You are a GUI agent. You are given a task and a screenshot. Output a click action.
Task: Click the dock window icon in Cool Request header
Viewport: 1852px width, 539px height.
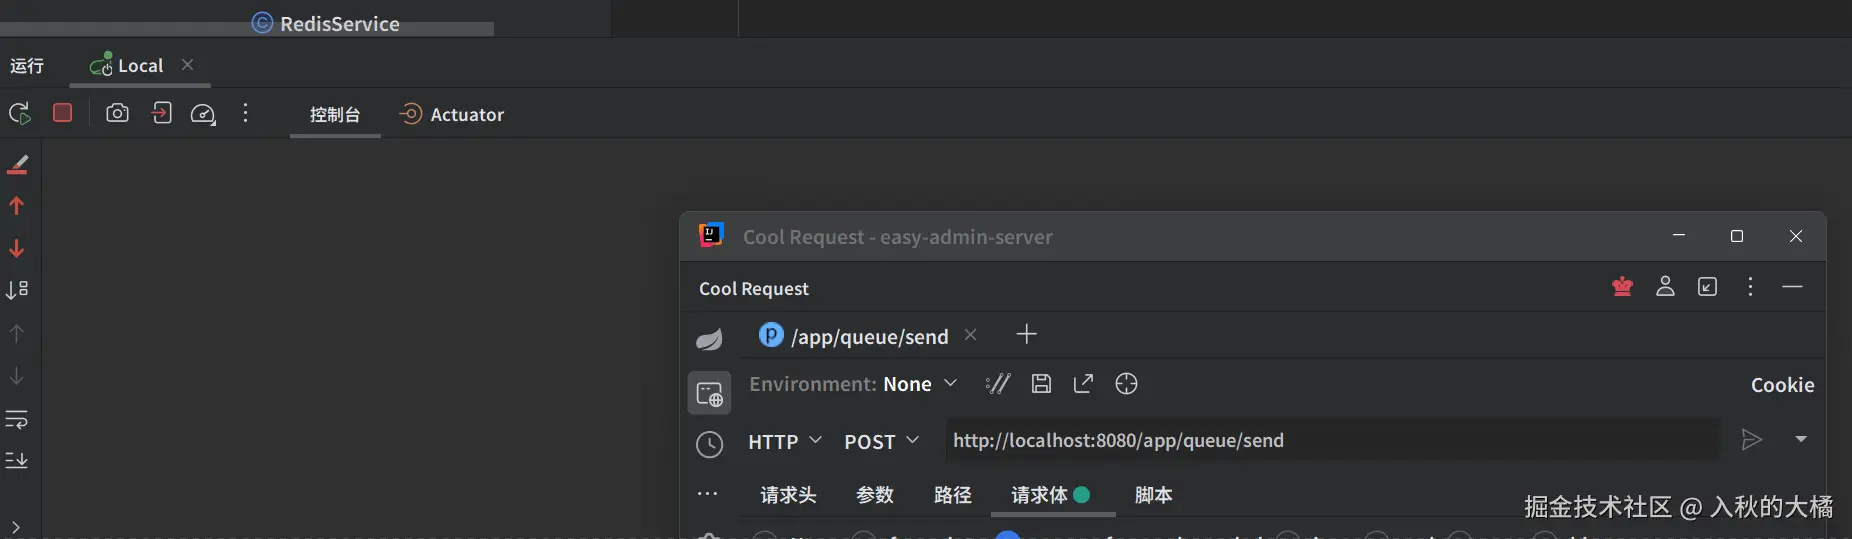1708,287
